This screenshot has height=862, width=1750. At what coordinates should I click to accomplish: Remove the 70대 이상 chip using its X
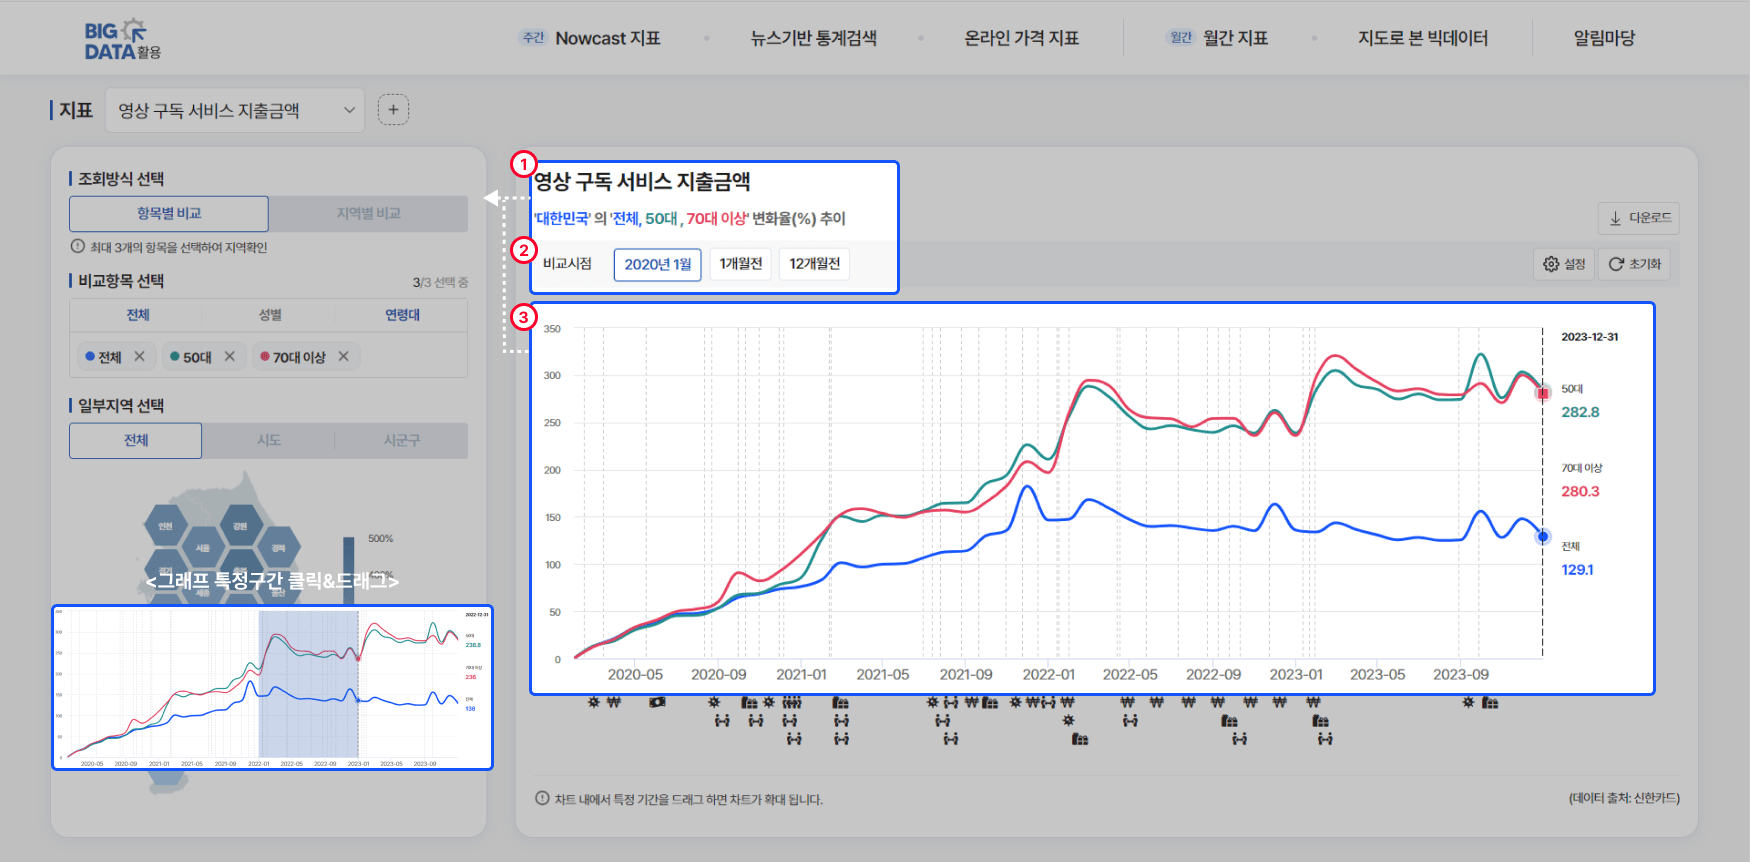click(x=344, y=357)
